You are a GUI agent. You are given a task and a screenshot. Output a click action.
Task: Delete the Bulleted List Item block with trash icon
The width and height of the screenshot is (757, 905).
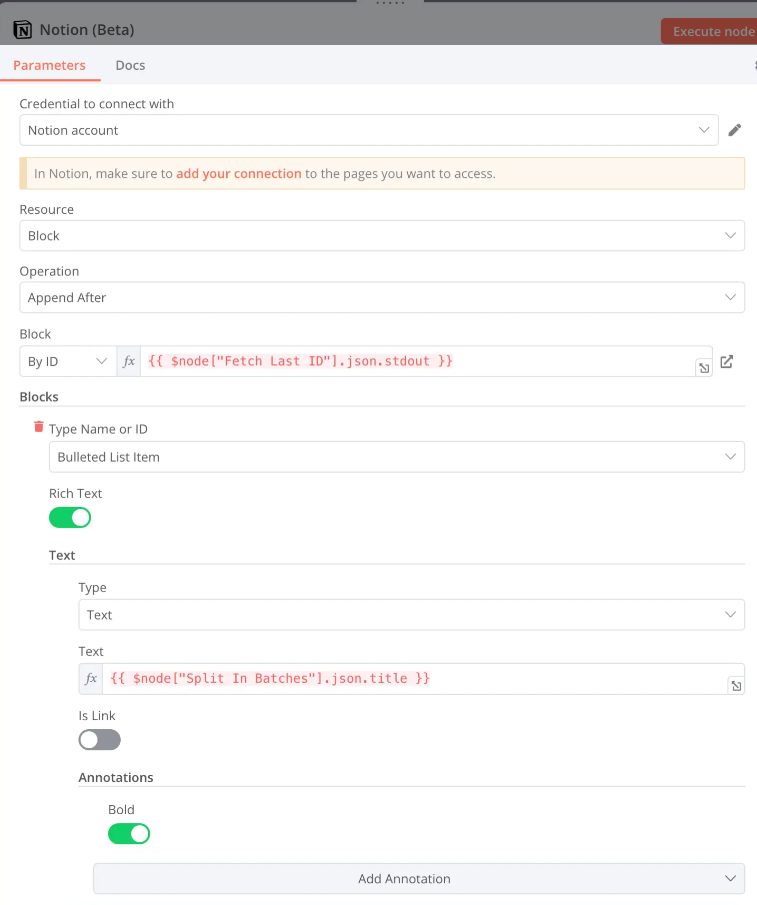coord(39,427)
